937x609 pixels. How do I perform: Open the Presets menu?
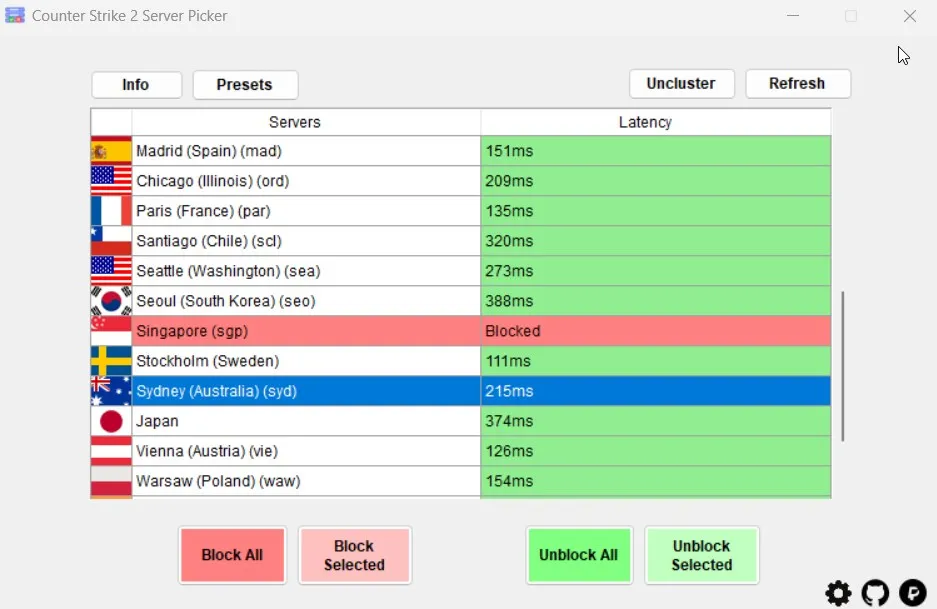tap(245, 85)
